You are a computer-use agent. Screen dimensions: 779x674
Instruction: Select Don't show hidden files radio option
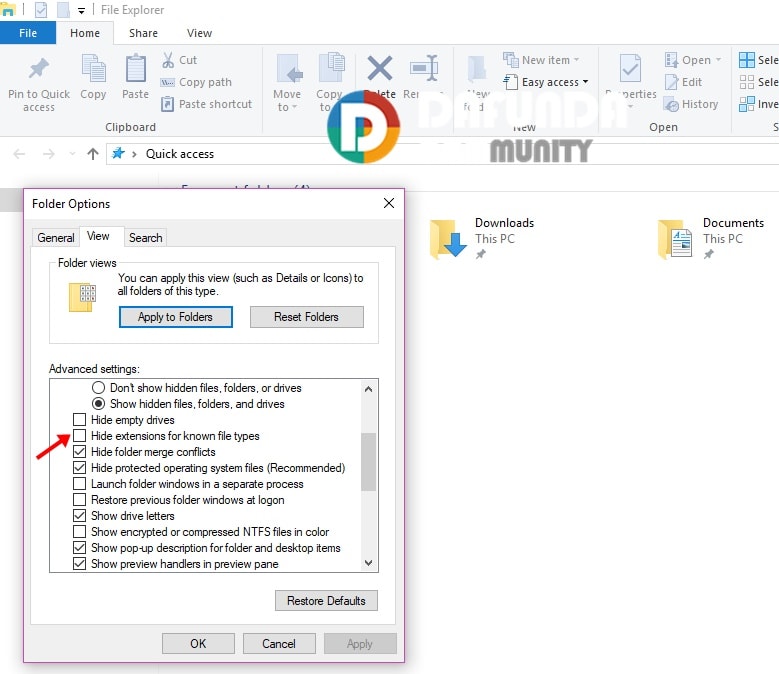coord(99,388)
